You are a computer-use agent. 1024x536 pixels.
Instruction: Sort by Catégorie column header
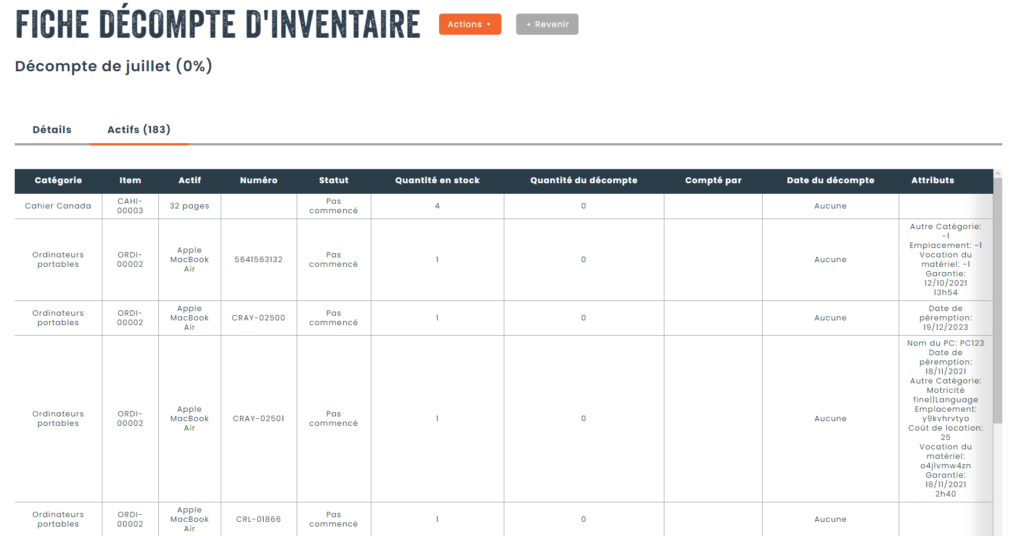[x=58, y=181]
